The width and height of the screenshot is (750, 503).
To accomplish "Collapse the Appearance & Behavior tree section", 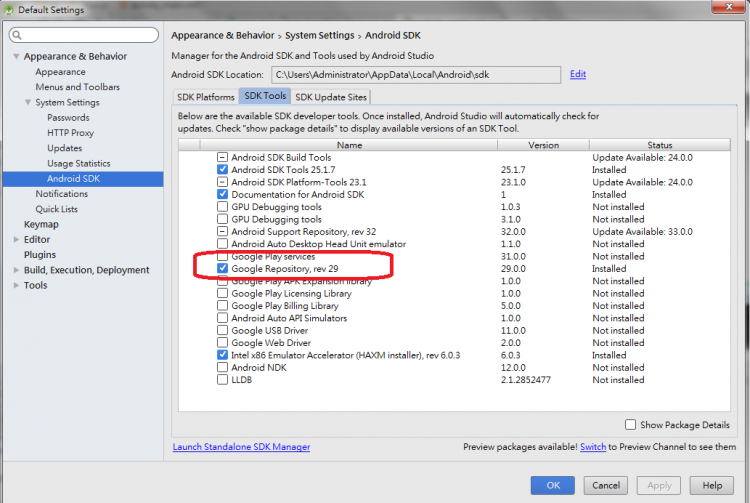I will pyautogui.click(x=15, y=57).
